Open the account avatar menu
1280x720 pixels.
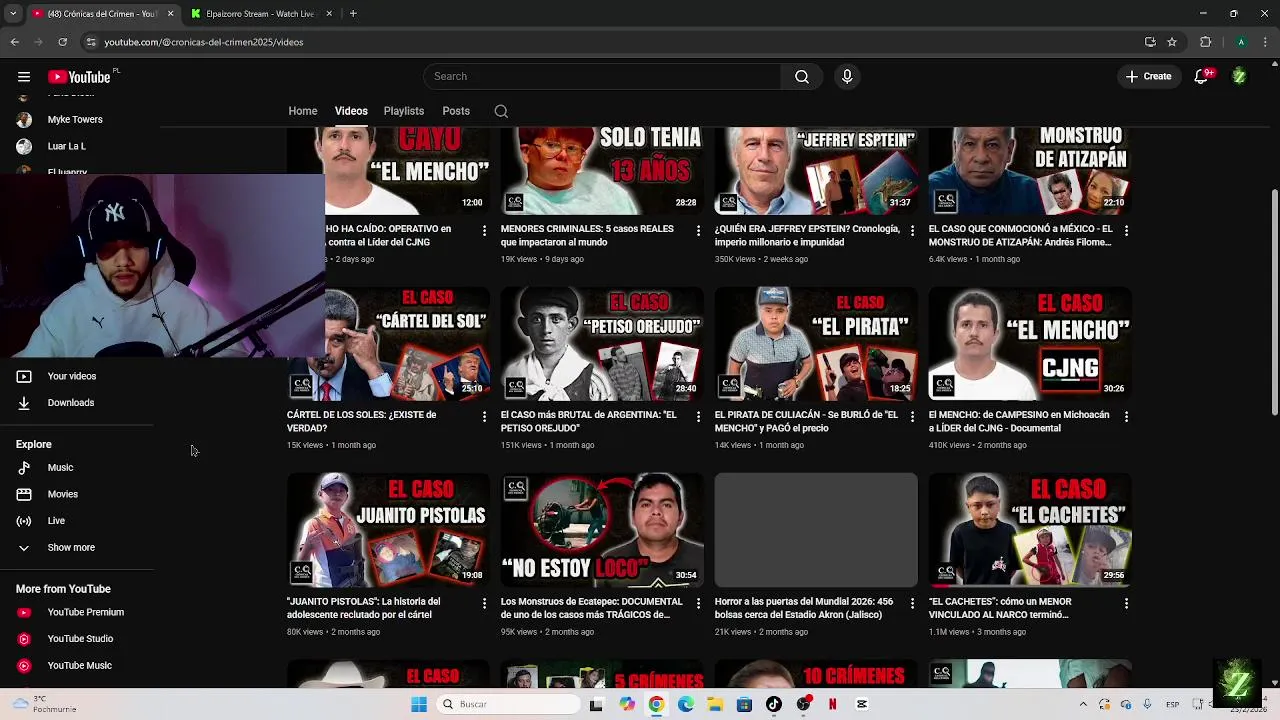1239,77
